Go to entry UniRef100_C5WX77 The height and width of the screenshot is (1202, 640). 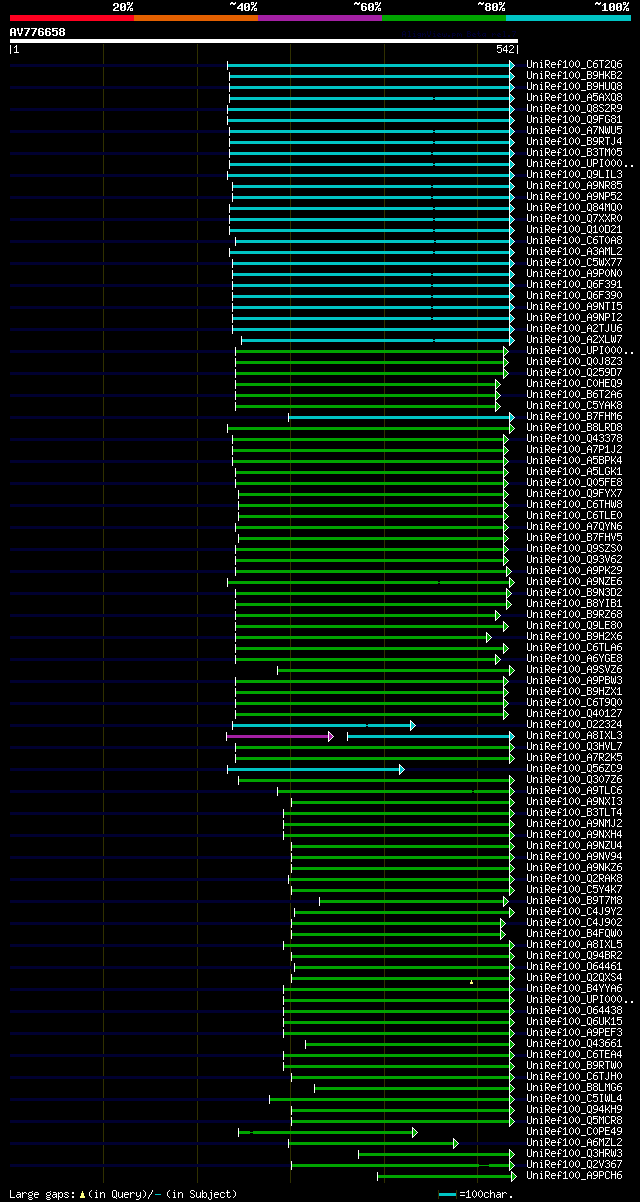[x=575, y=263]
